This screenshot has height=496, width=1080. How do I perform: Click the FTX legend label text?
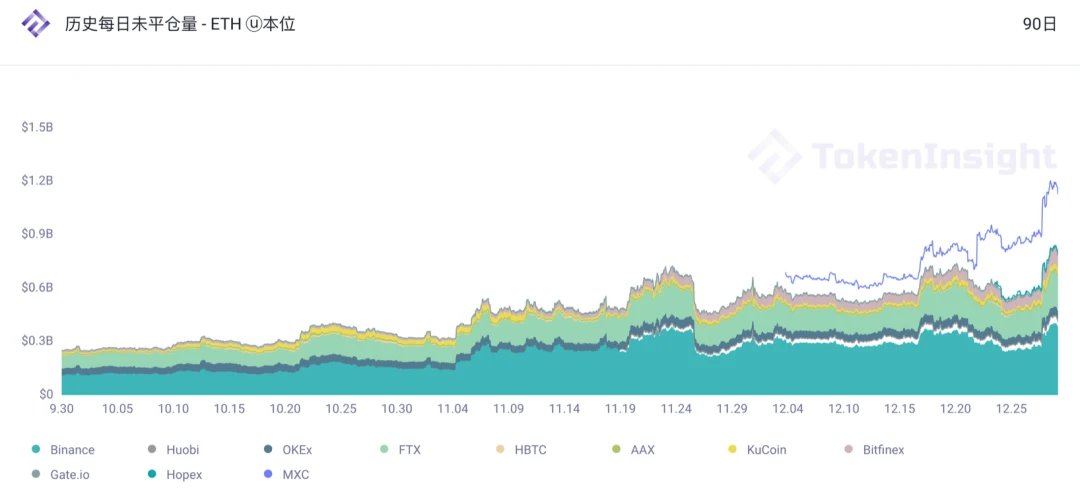pos(409,450)
